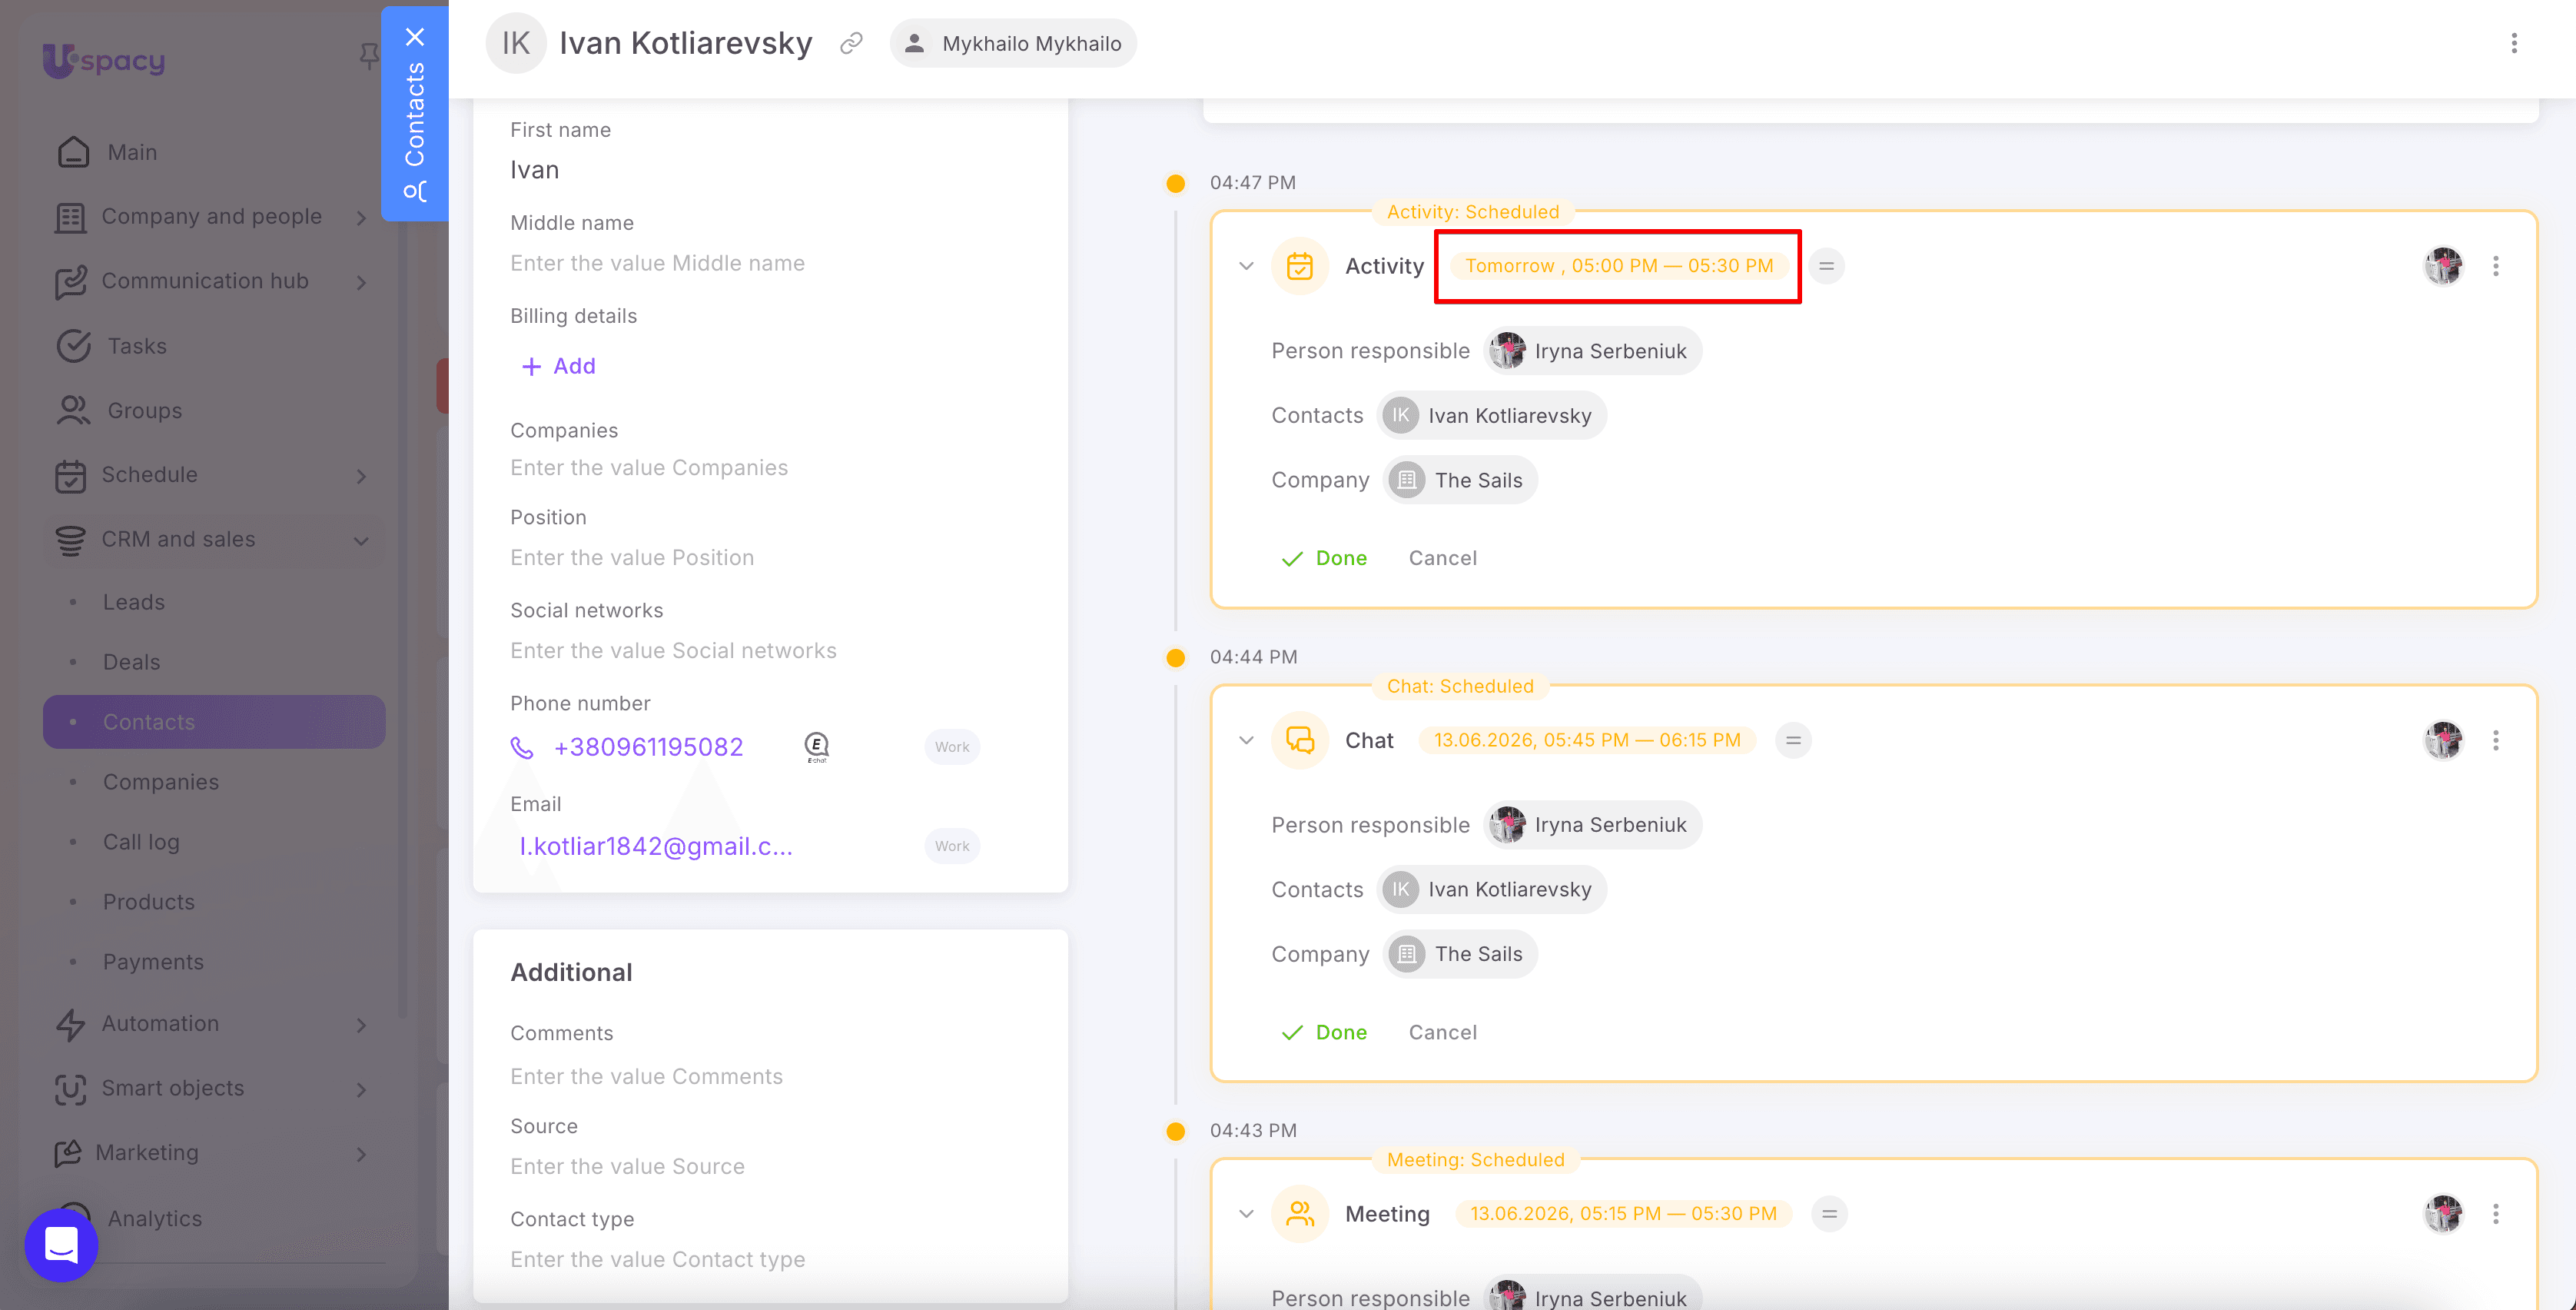The image size is (2576, 1310).
Task: Open E-chat icon beside phone number
Action: [817, 747]
